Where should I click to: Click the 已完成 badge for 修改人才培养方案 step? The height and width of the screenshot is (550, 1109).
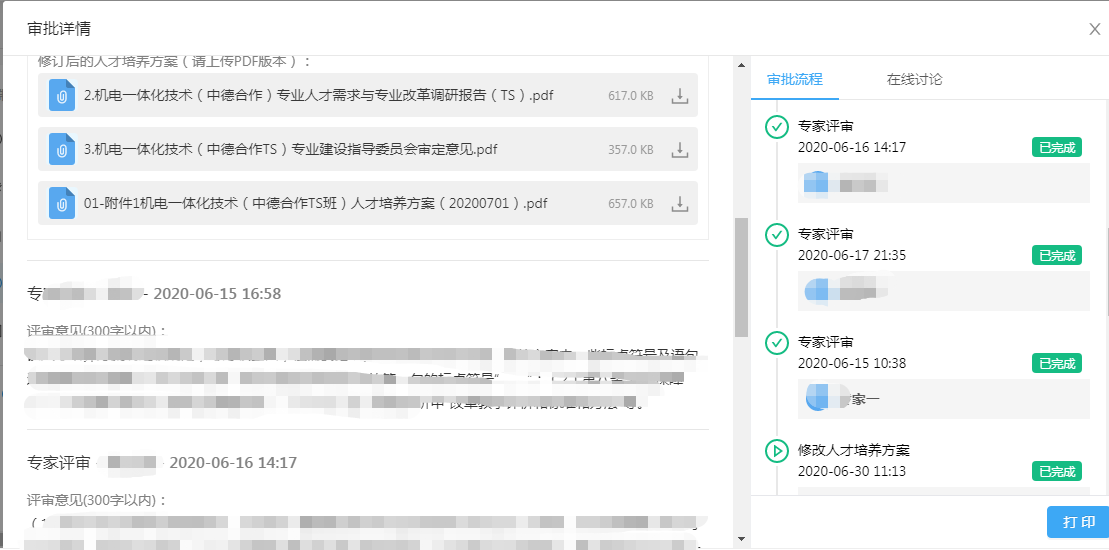coord(1057,472)
